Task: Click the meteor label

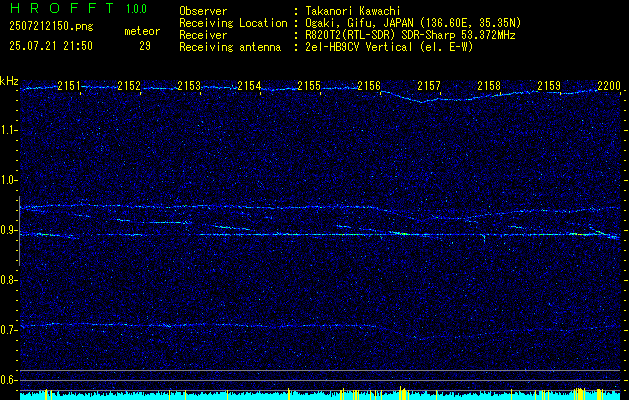Action: point(142,31)
